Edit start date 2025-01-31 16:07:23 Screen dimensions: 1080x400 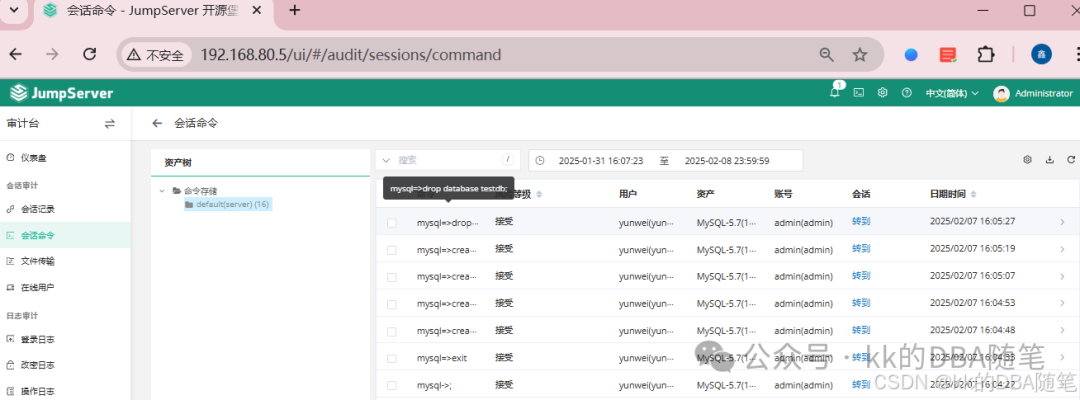tap(601, 160)
